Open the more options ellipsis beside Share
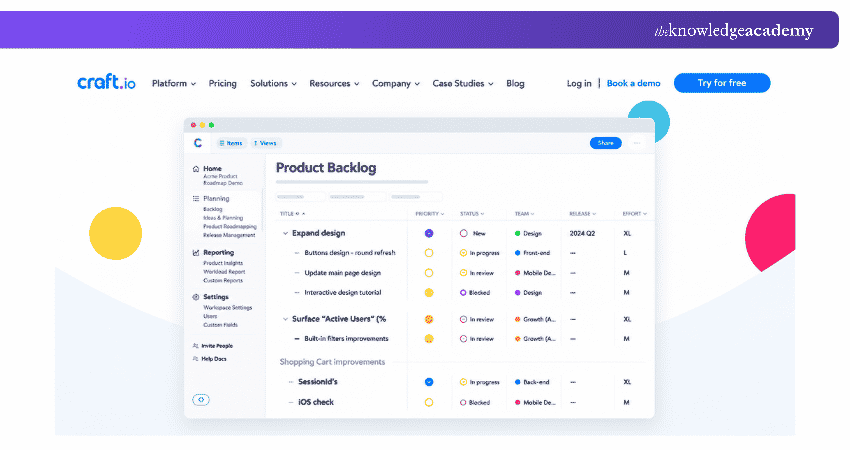 tap(637, 143)
